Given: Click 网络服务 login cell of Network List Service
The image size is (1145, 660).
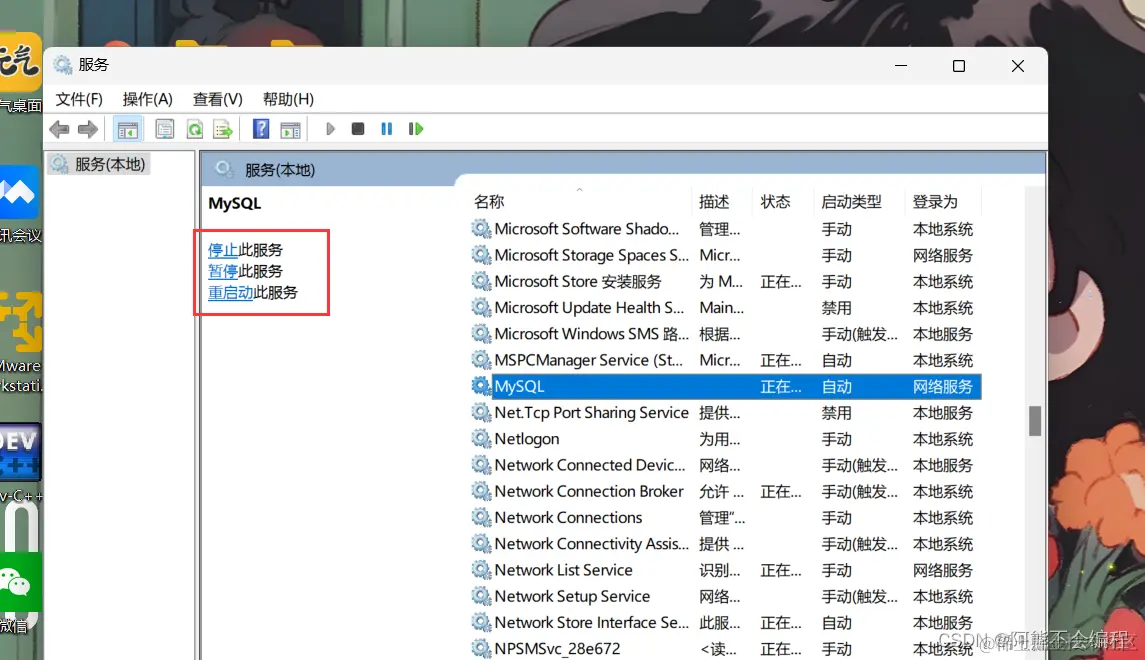Looking at the screenshot, I should (943, 571).
